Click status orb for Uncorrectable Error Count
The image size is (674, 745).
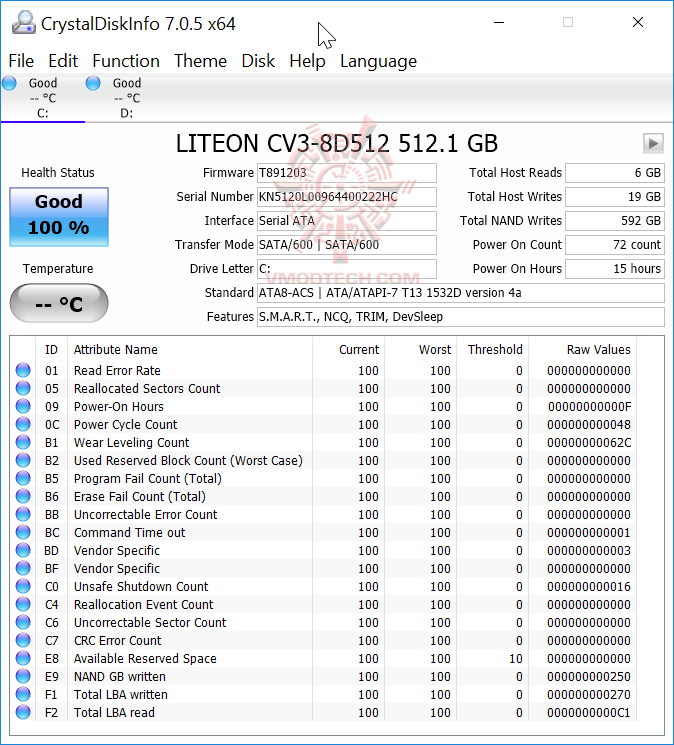click(x=23, y=515)
